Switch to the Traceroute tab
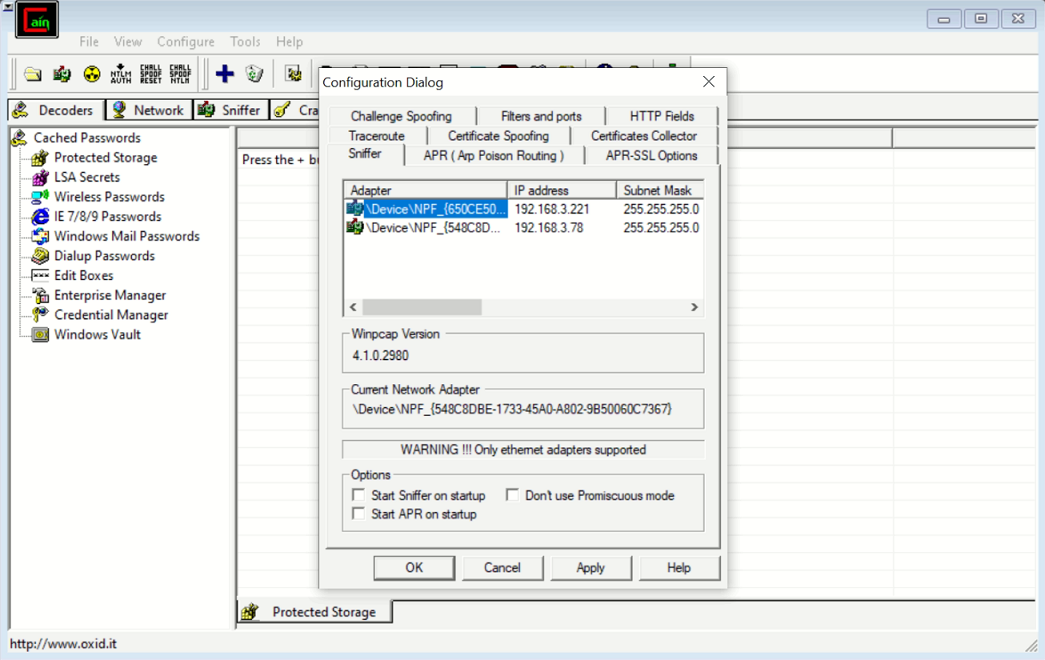This screenshot has height=660, width=1045. pos(377,135)
